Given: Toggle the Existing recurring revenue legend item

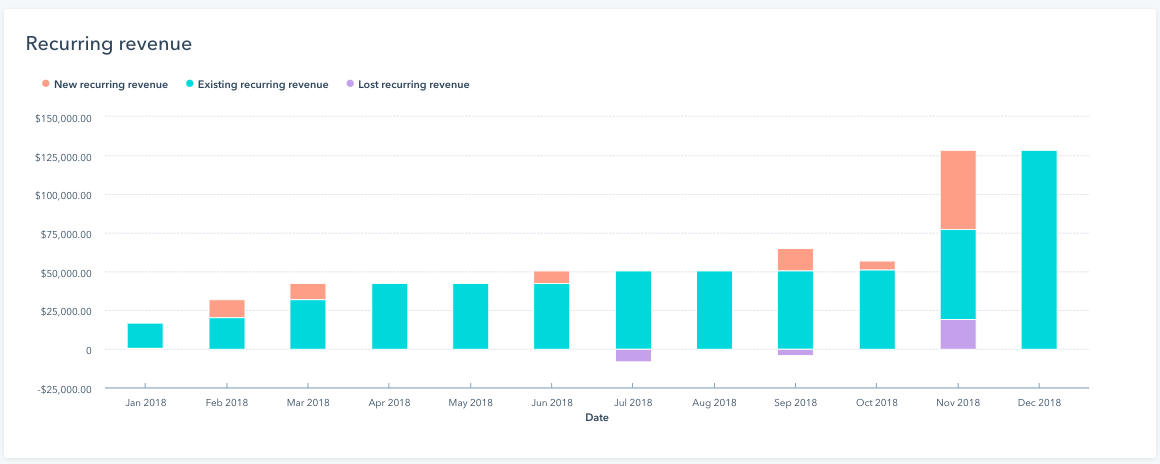Looking at the screenshot, I should (x=263, y=85).
